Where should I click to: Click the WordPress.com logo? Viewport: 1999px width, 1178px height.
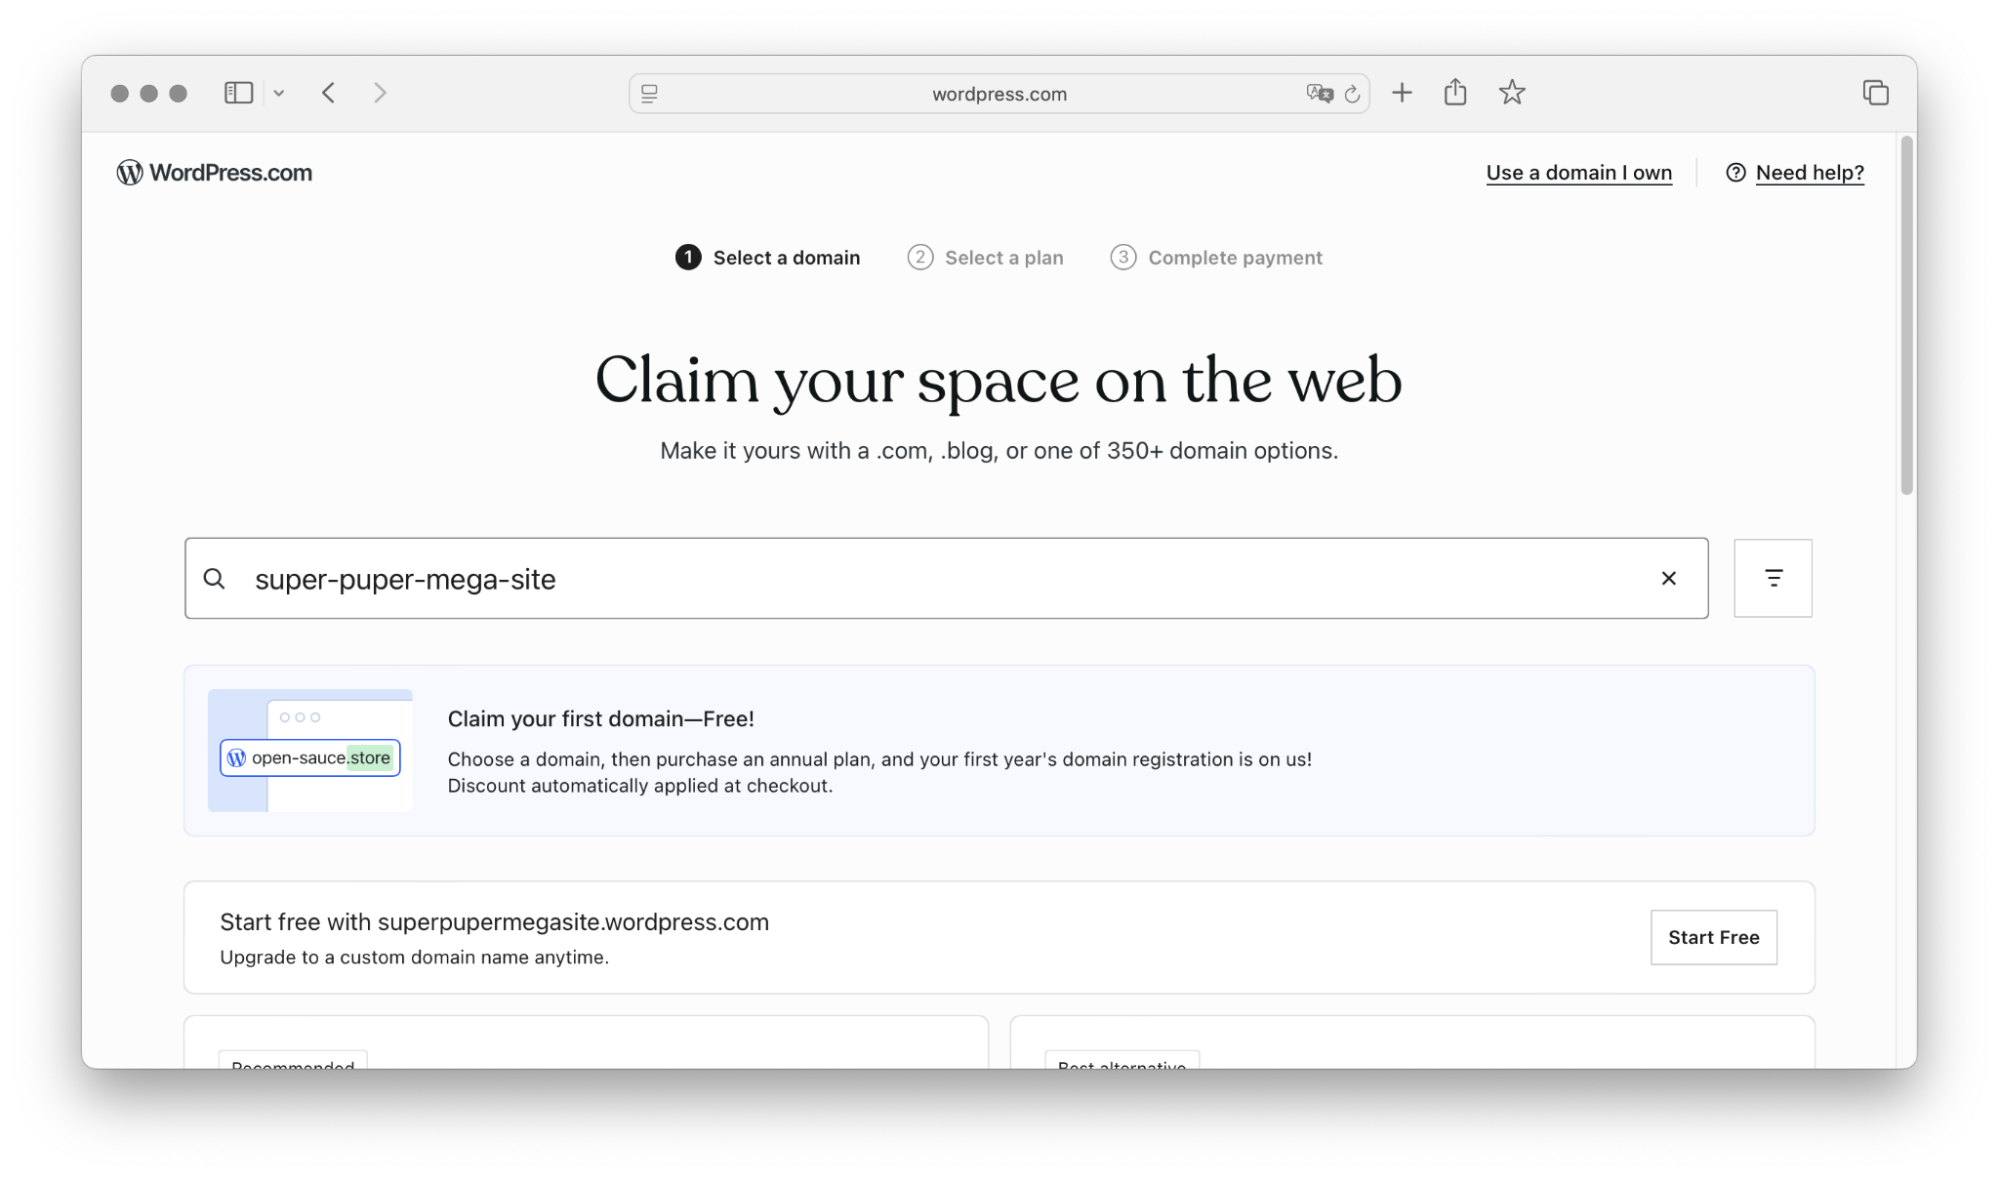[214, 172]
